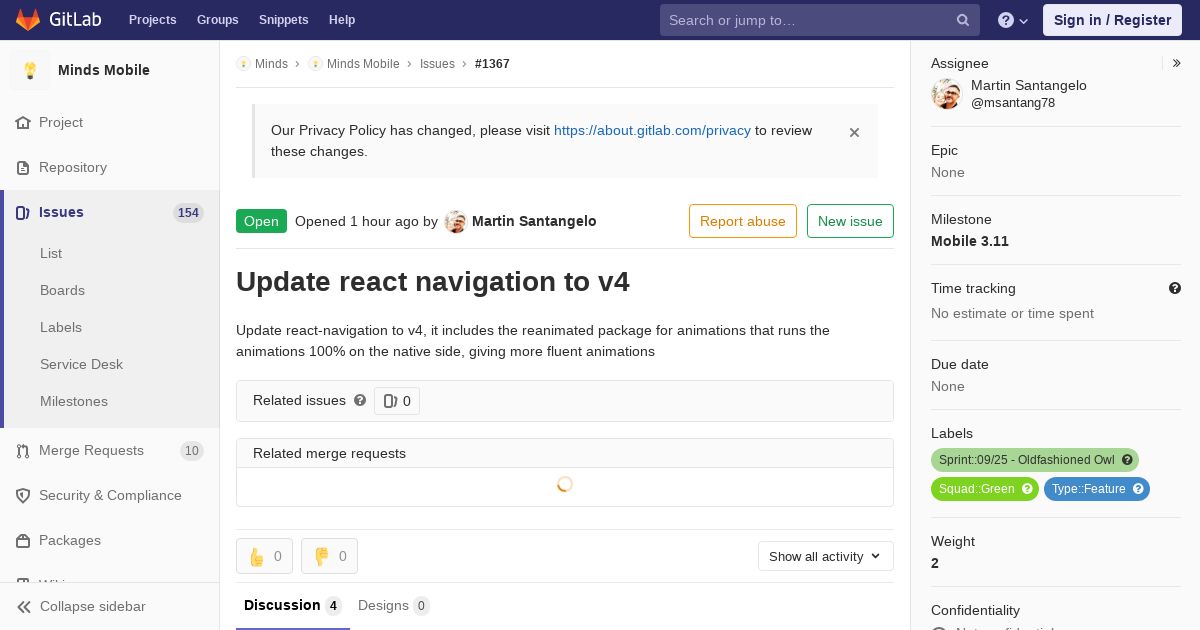Click the thumbs up reaction button

click(264, 556)
